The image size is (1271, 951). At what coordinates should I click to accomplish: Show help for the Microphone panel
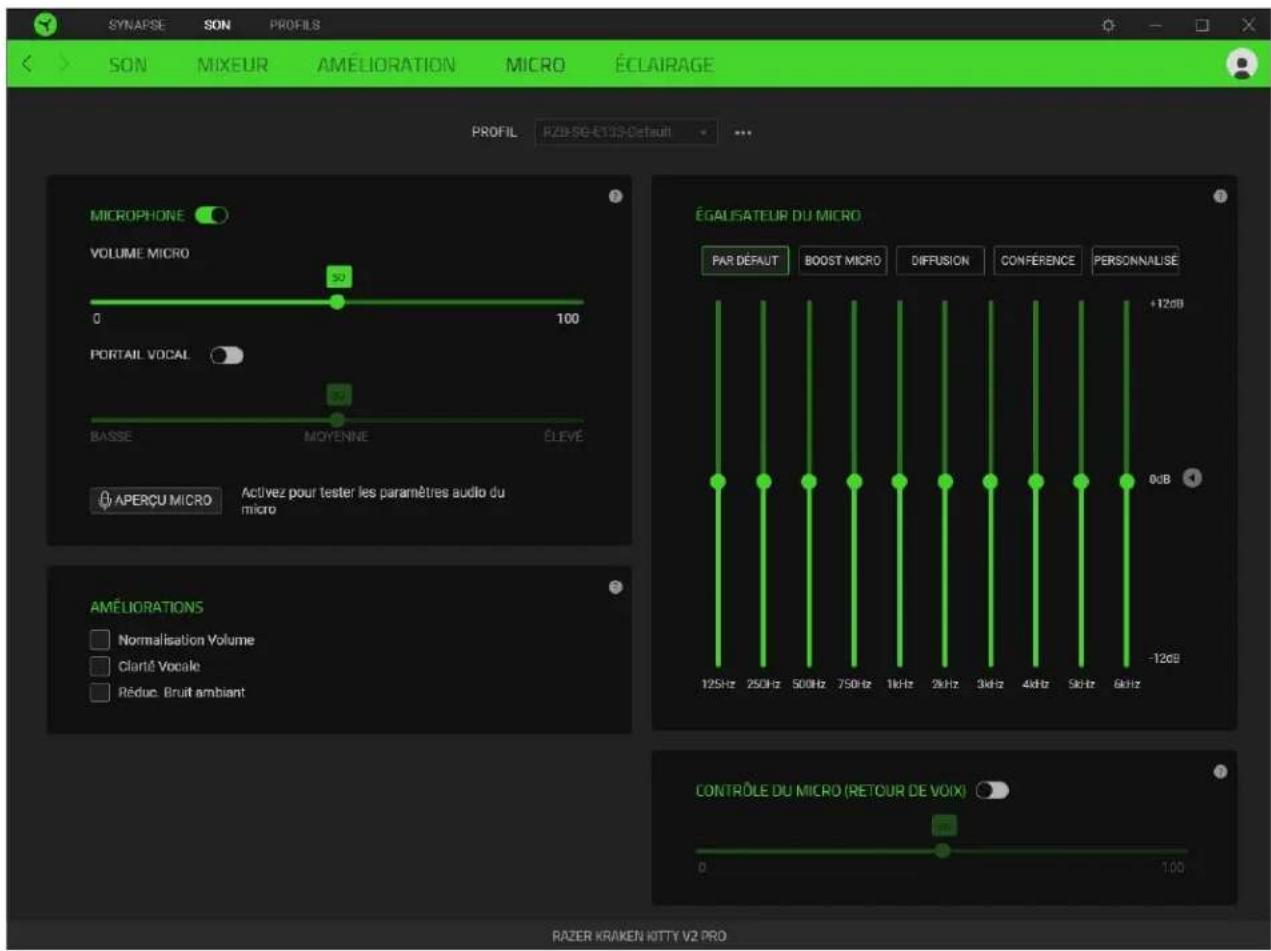coord(615,195)
